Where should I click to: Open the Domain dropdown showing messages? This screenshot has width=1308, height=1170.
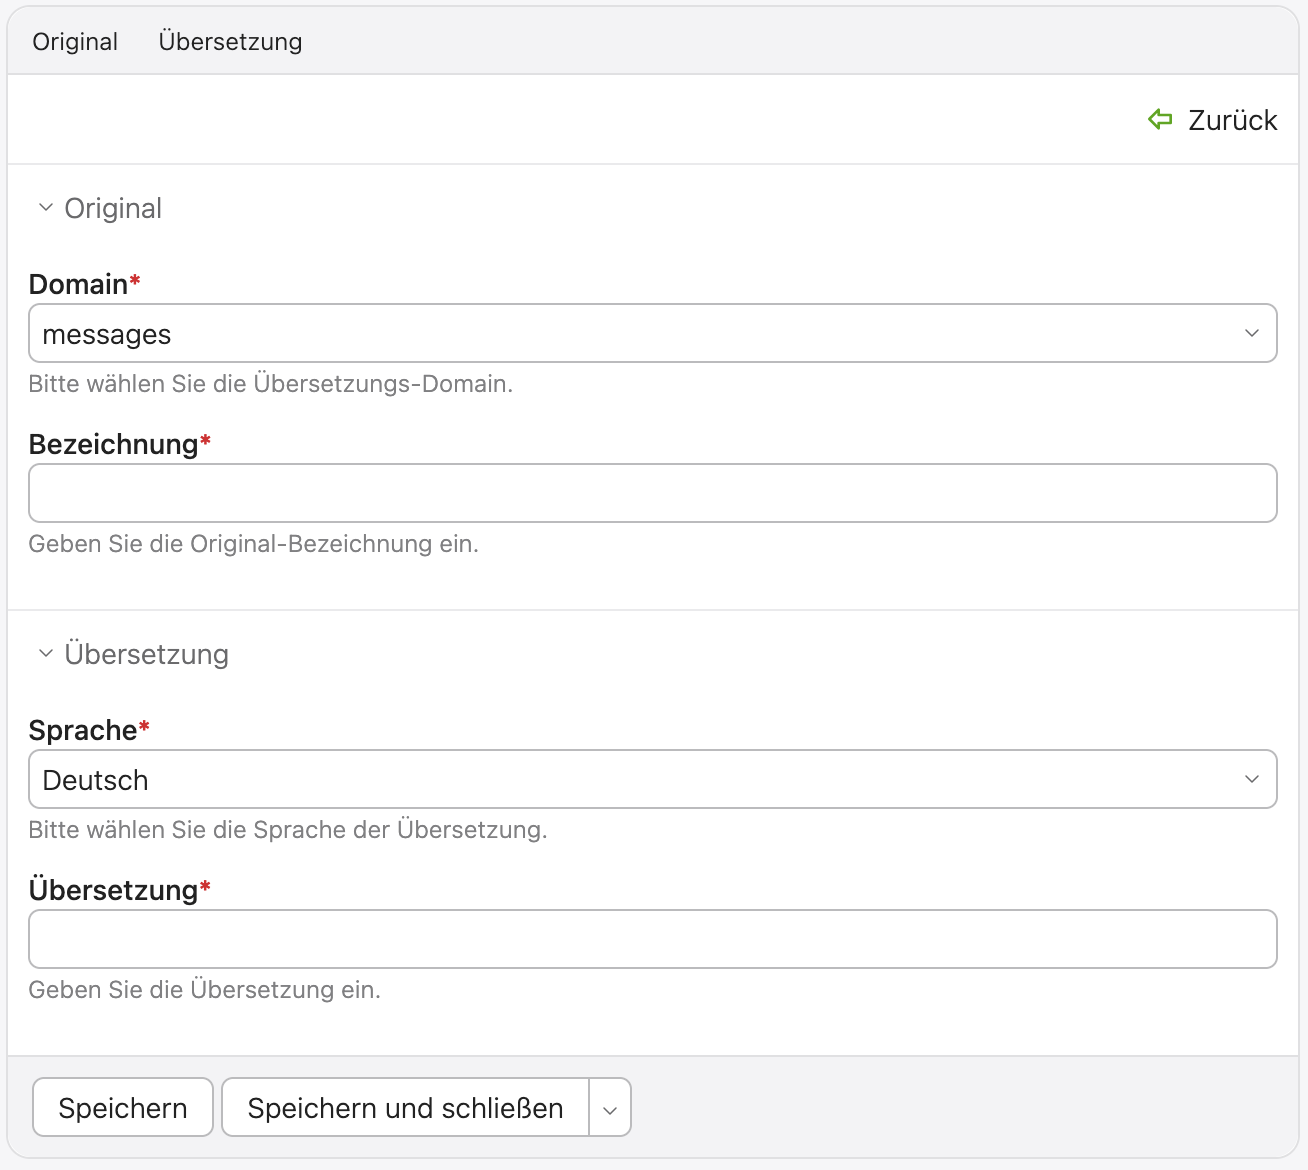640,334
